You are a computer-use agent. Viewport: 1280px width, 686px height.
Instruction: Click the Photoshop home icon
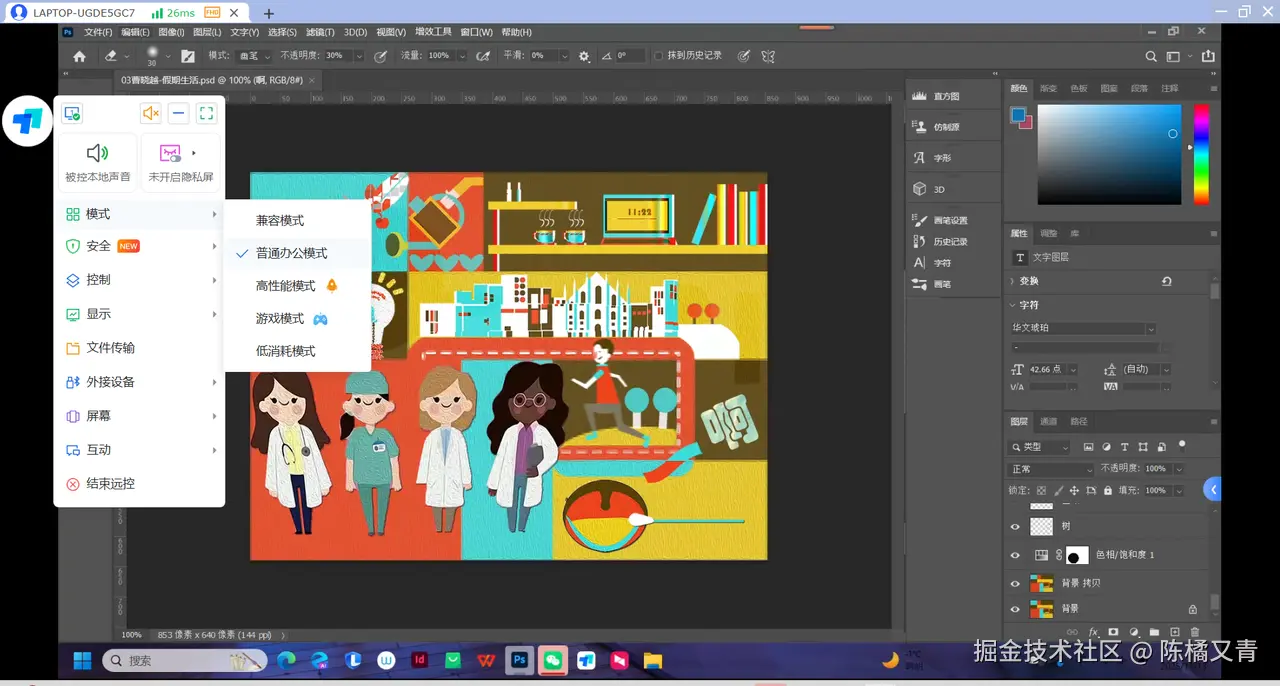[79, 56]
